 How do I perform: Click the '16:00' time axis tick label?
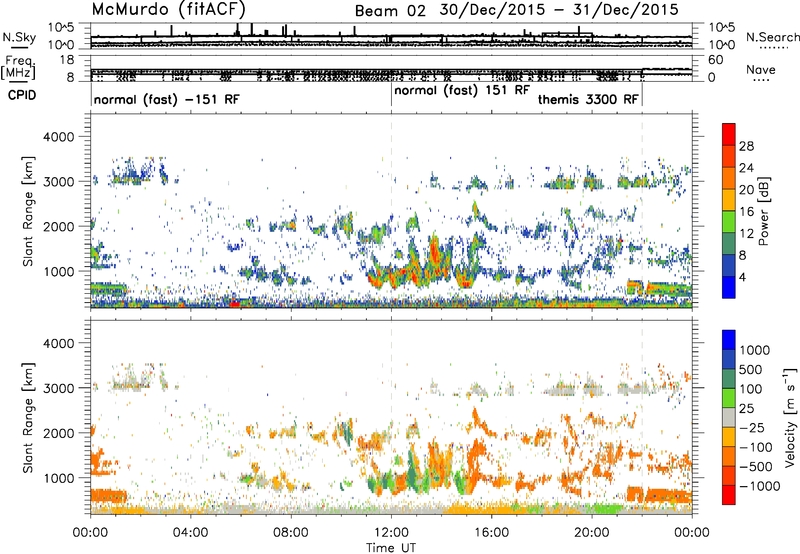pyautogui.click(x=491, y=533)
